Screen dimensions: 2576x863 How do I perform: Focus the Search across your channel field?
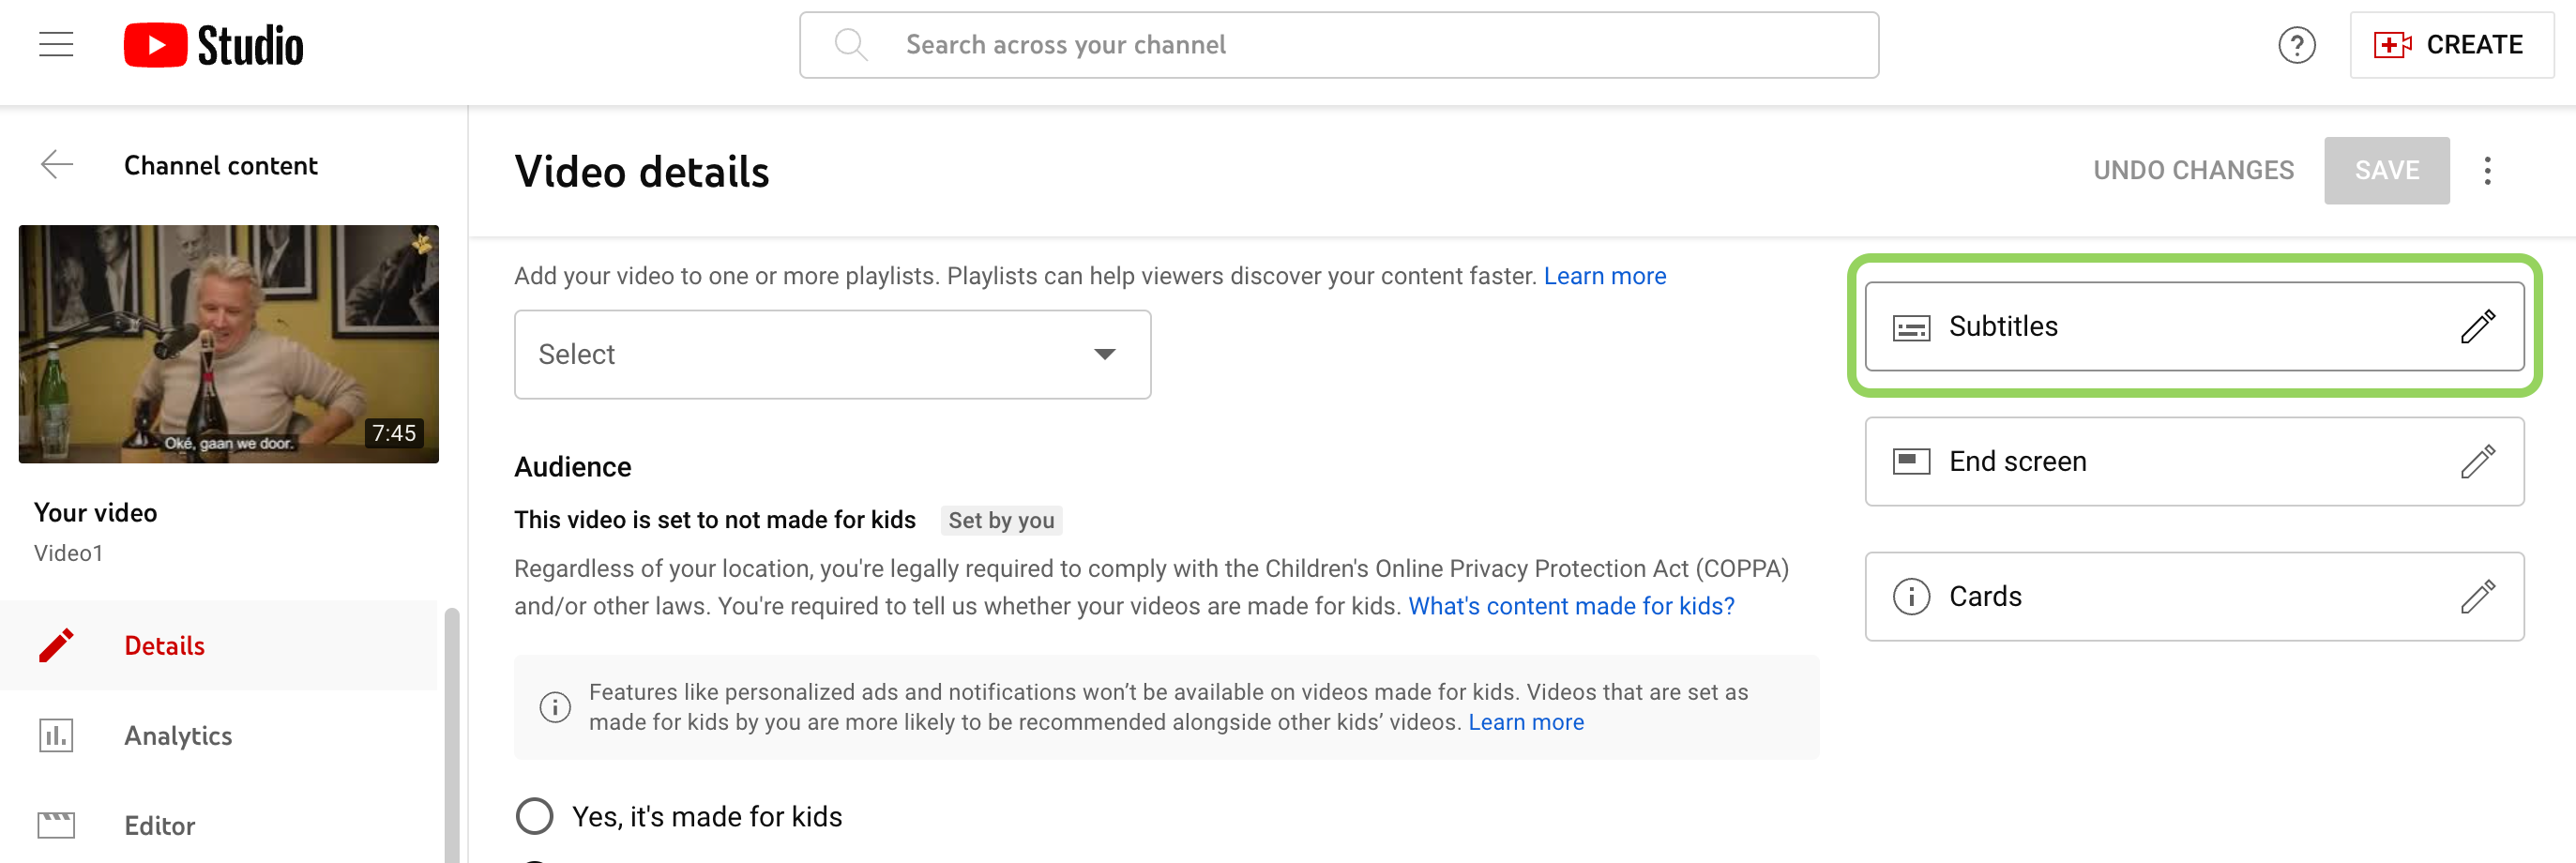pos(1339,45)
